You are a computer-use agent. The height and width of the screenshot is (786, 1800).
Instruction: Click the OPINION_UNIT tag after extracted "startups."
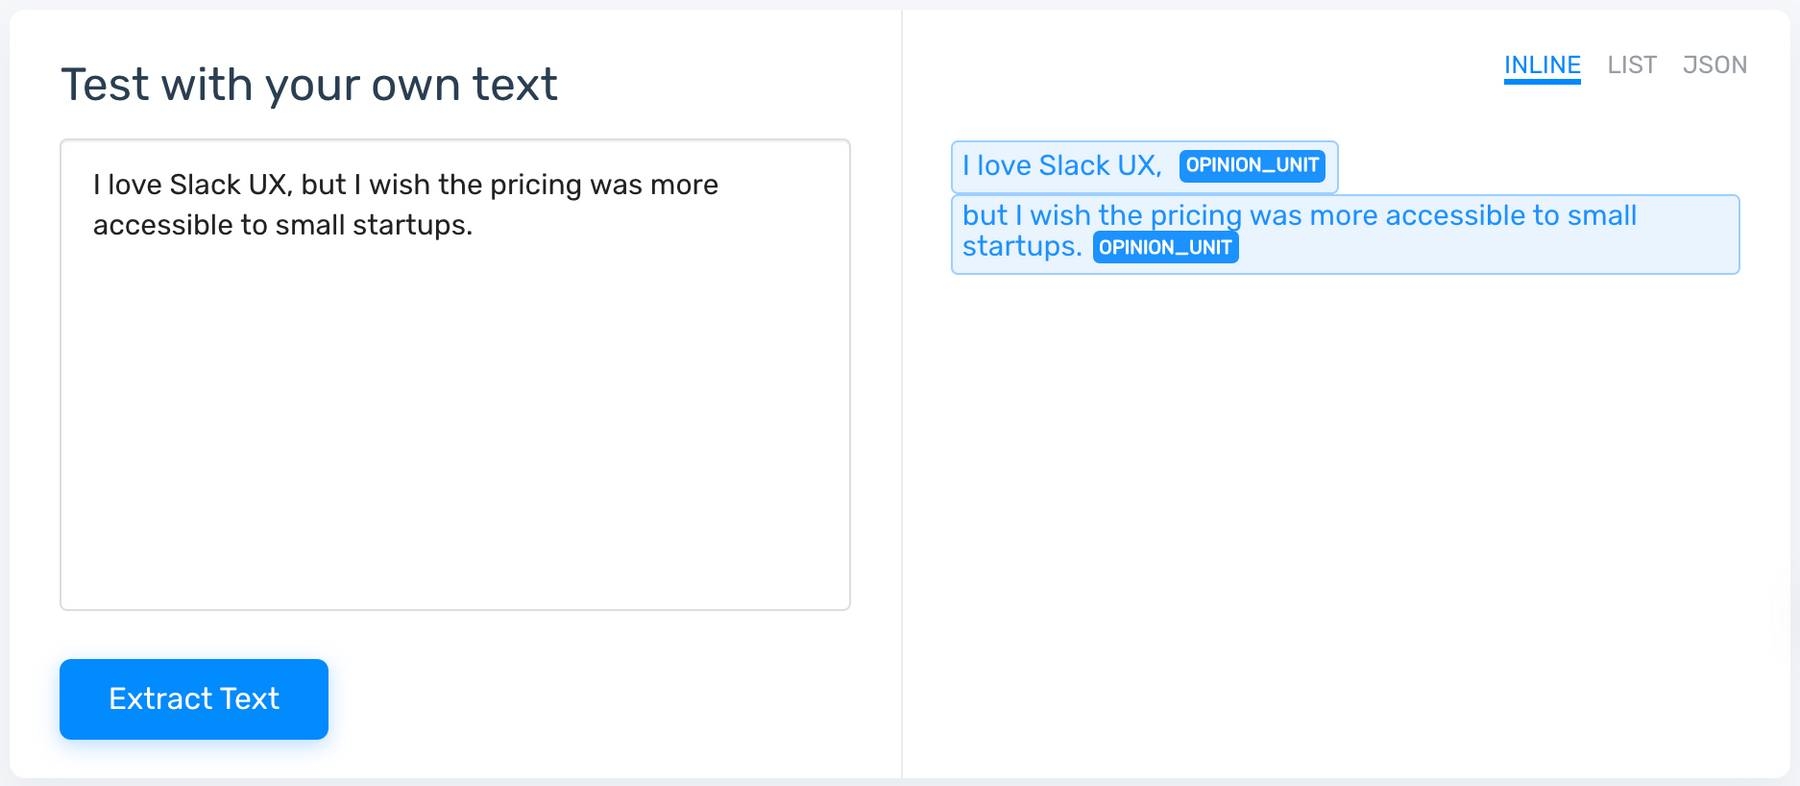(1165, 248)
